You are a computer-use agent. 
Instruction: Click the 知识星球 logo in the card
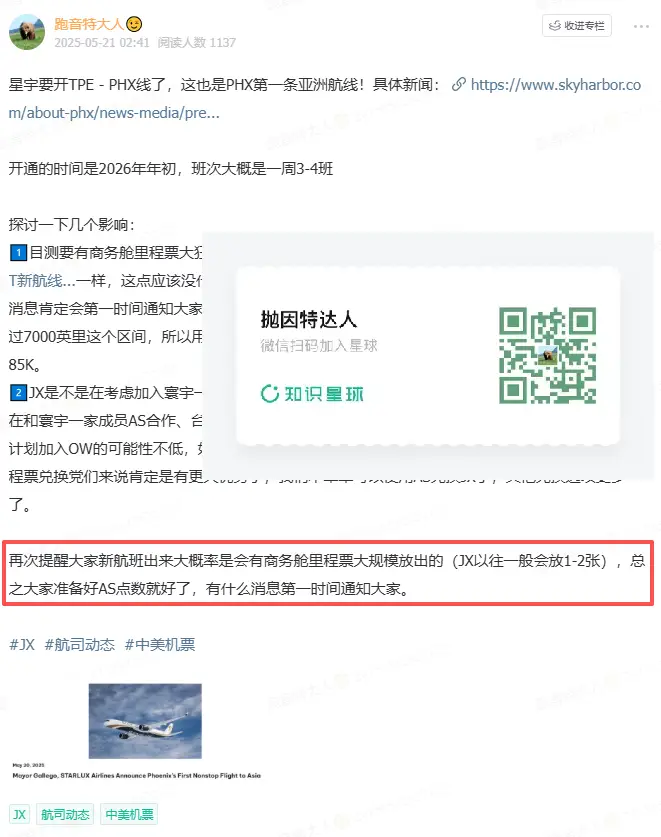click(x=312, y=394)
